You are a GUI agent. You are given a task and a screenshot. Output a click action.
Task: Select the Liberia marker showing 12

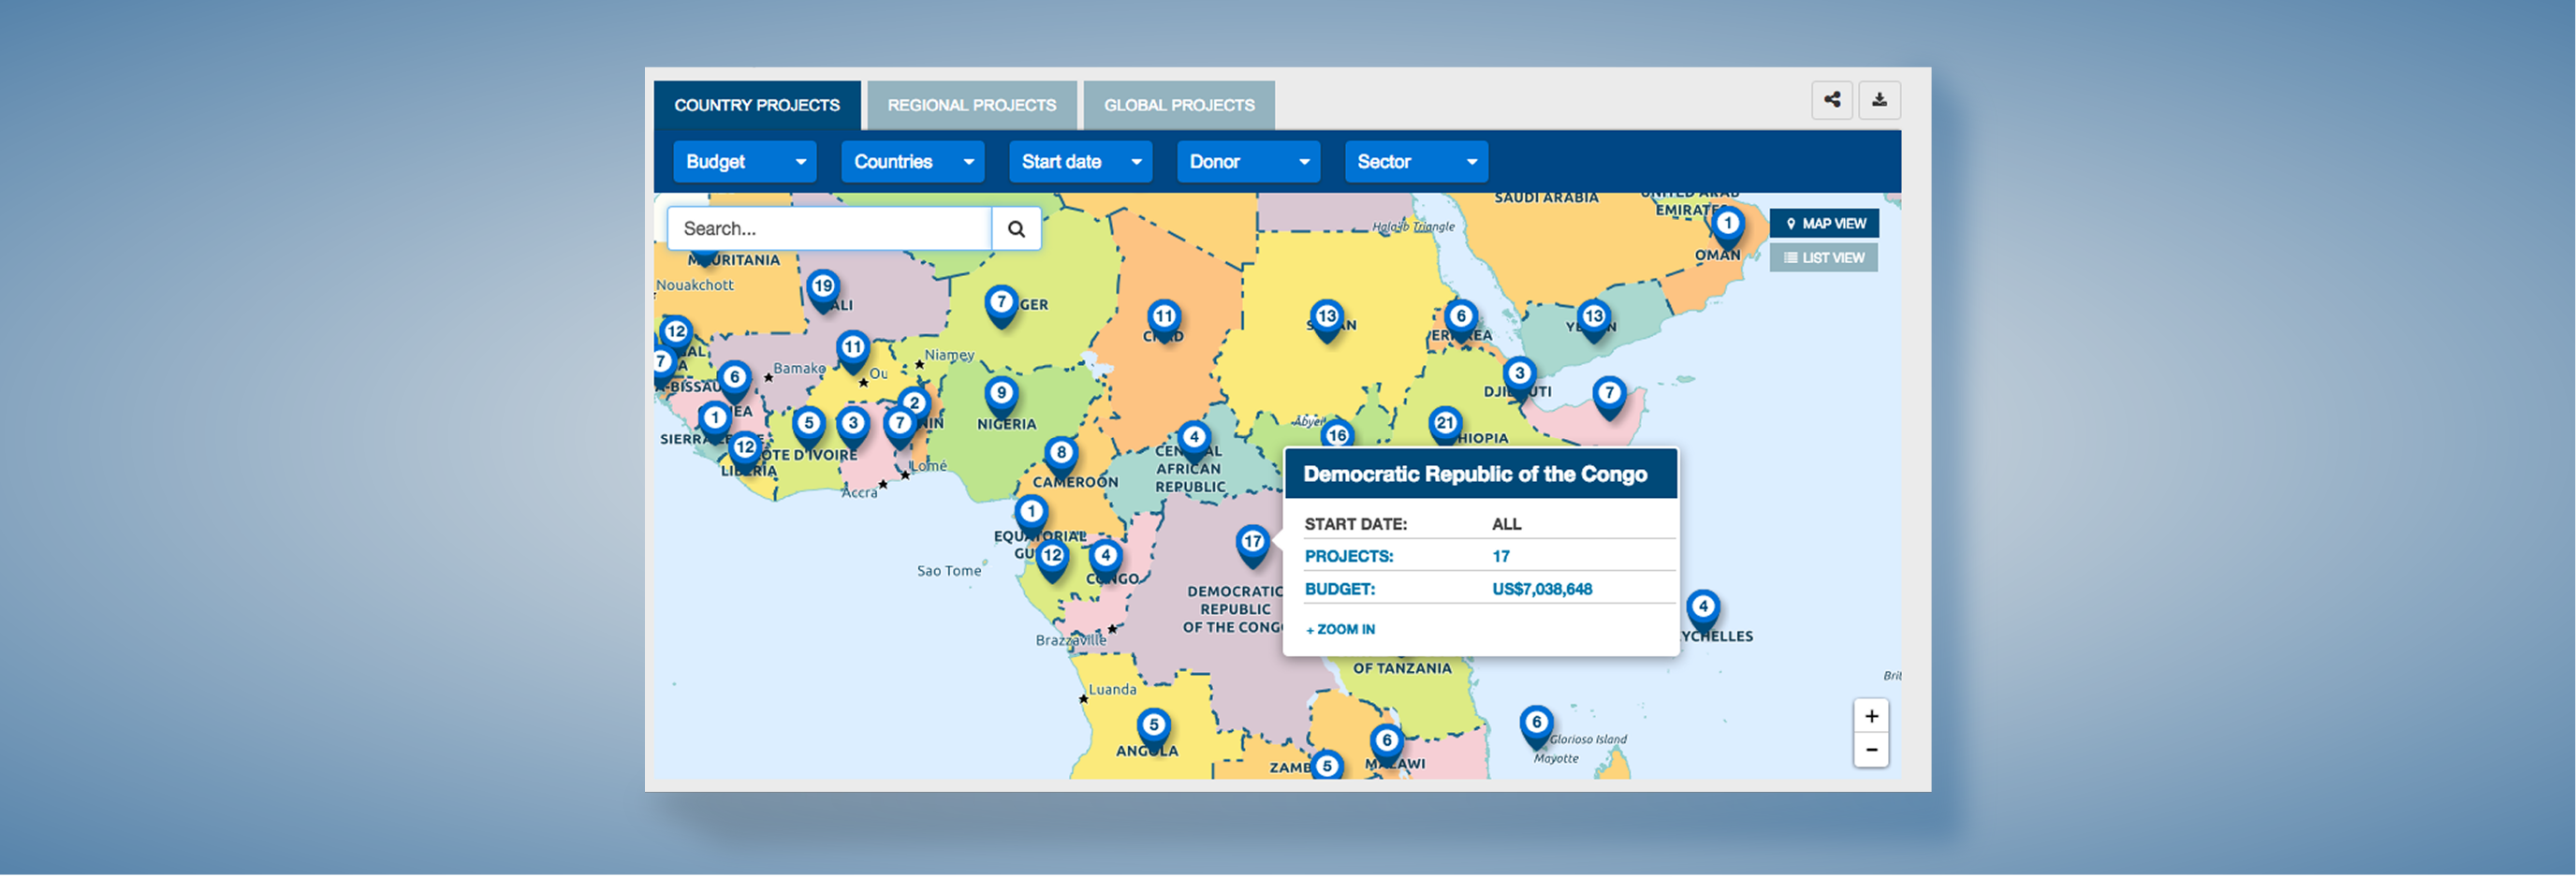[x=745, y=453]
